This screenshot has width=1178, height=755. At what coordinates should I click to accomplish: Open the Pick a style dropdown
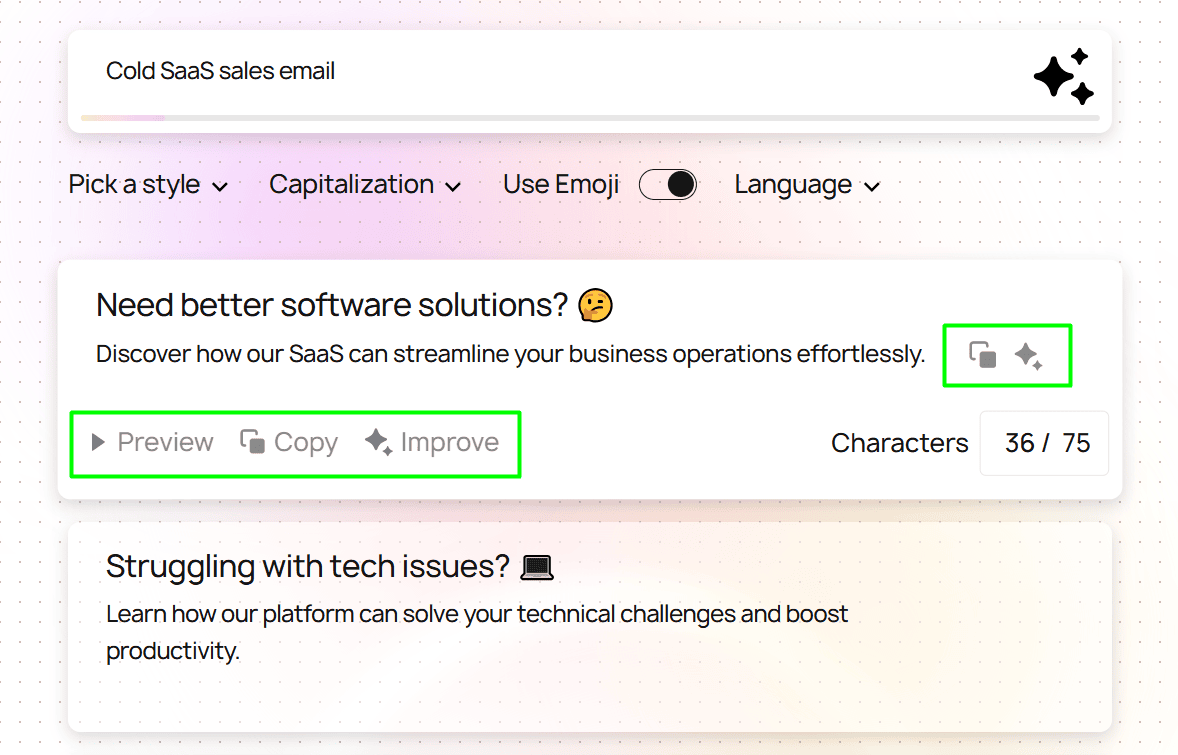point(147,184)
